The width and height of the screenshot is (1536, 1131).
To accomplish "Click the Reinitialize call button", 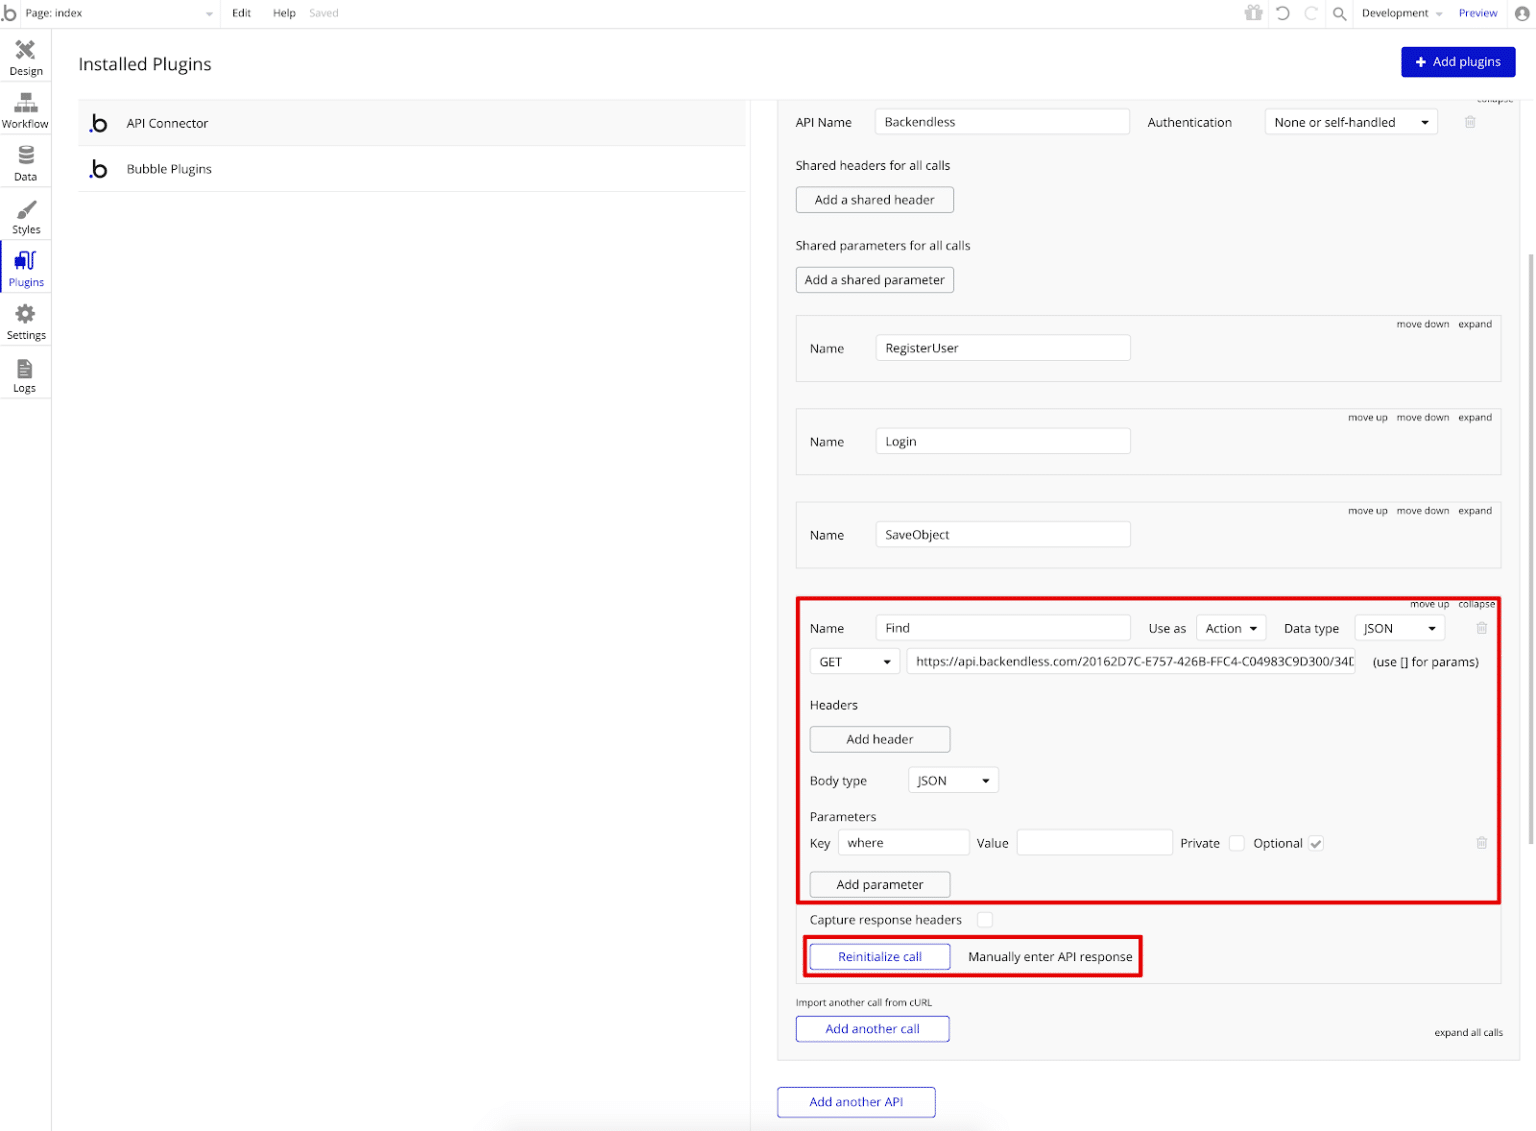I will point(879,956).
